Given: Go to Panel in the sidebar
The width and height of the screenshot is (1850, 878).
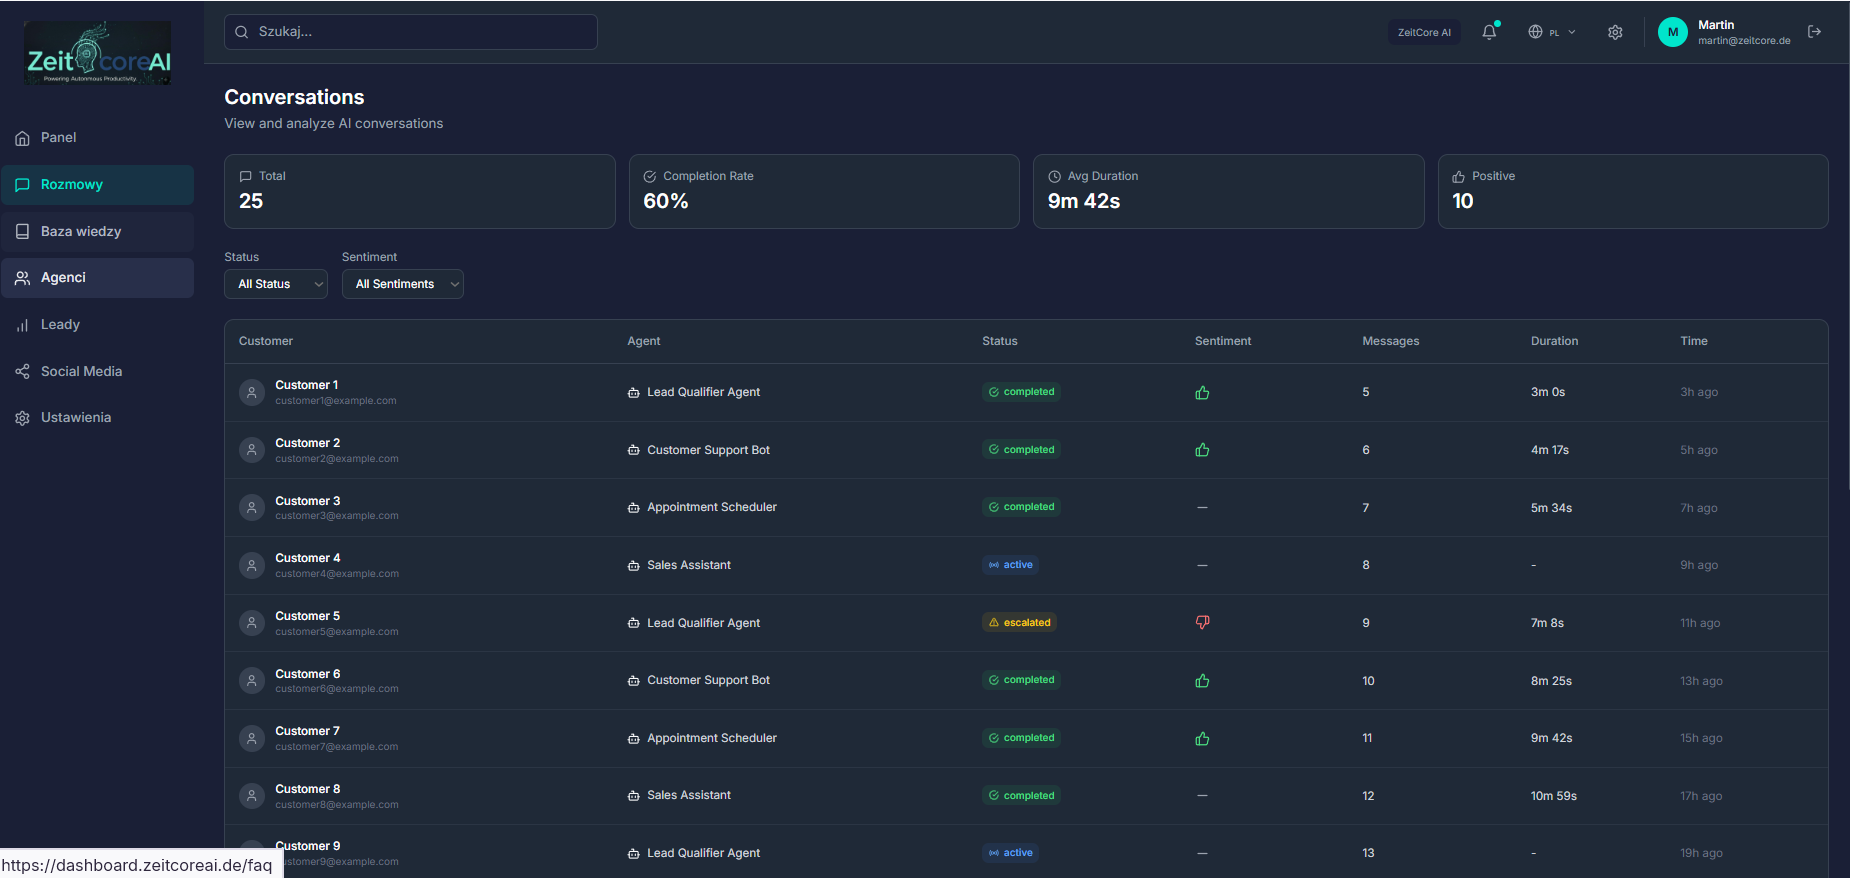Looking at the screenshot, I should 58,138.
